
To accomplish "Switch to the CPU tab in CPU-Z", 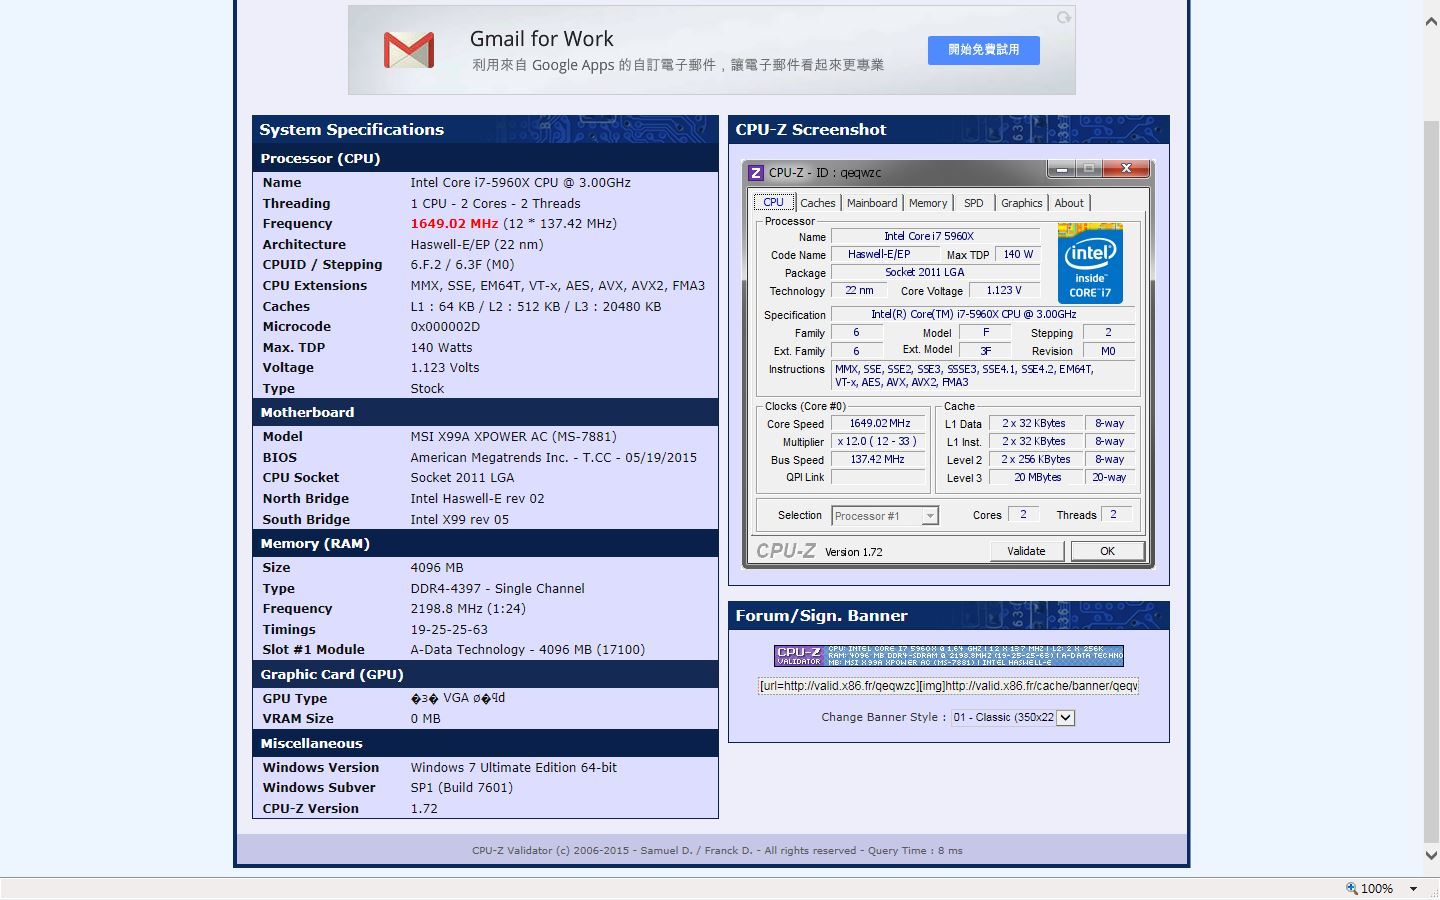I will pos(774,202).
